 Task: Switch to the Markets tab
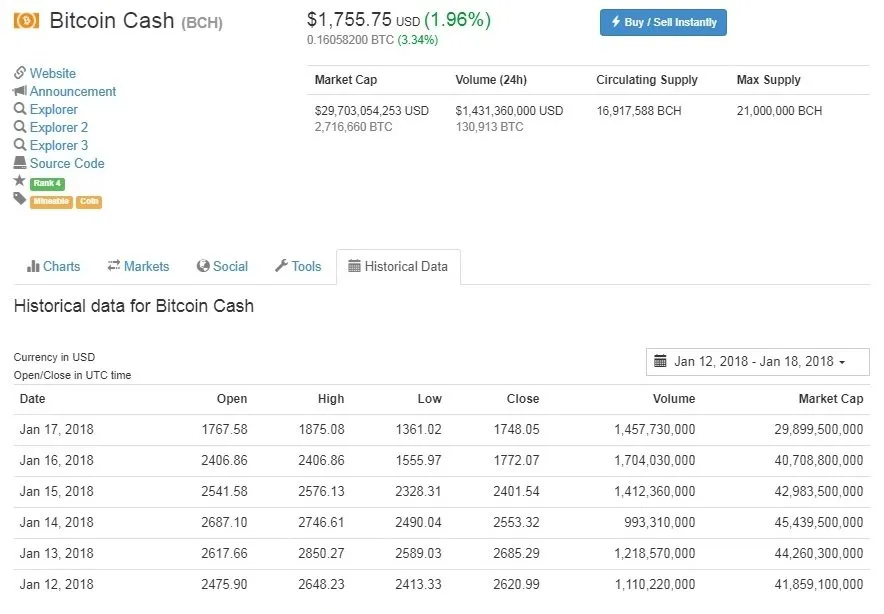pyautogui.click(x=138, y=266)
